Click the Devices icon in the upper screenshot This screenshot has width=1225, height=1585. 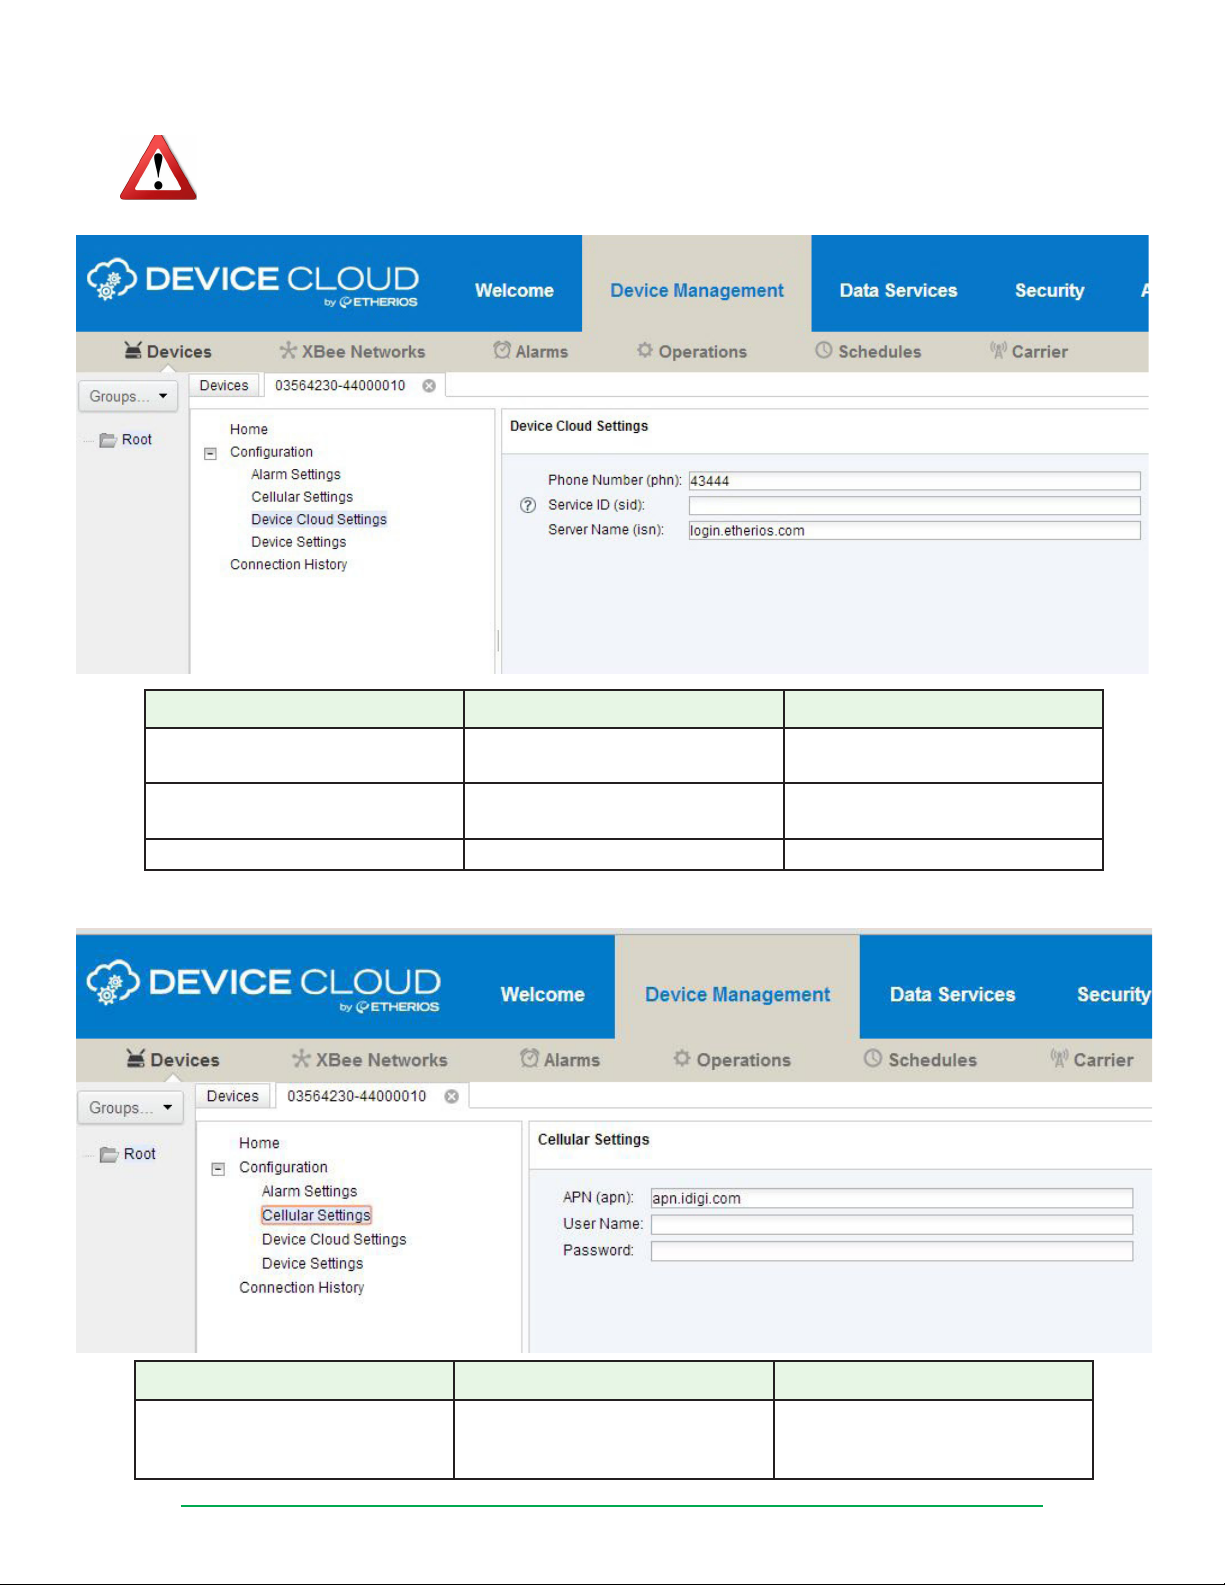pos(133,350)
